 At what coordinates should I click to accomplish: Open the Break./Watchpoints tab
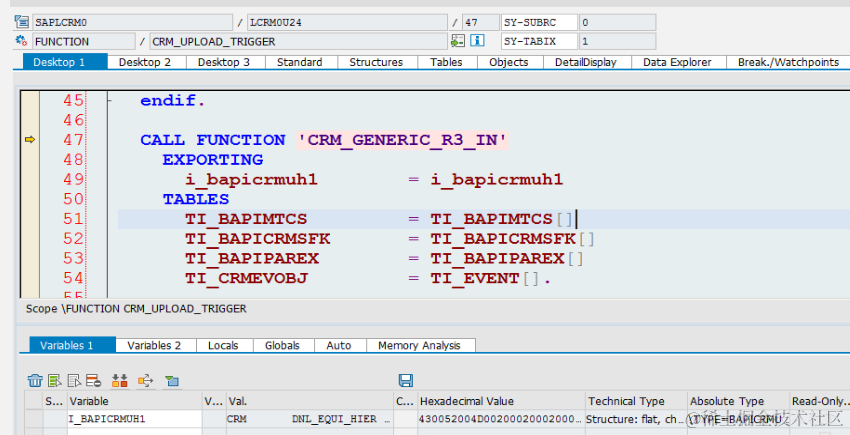(788, 62)
